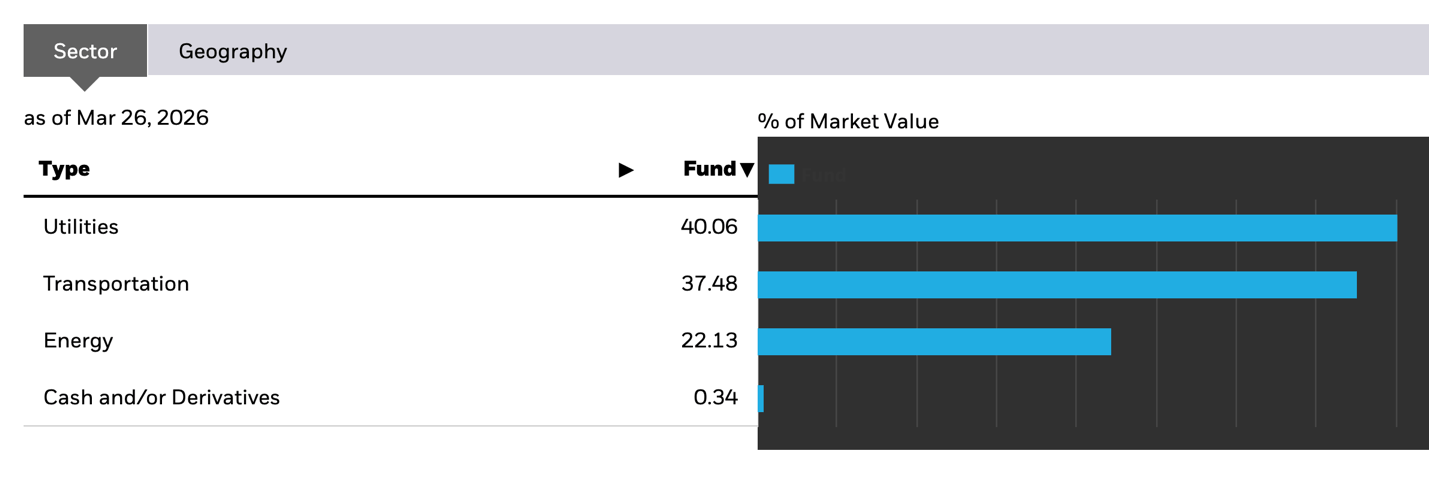The width and height of the screenshot is (1429, 477).
Task: Click the 40.06 Utilities fund value
Action: tap(708, 227)
